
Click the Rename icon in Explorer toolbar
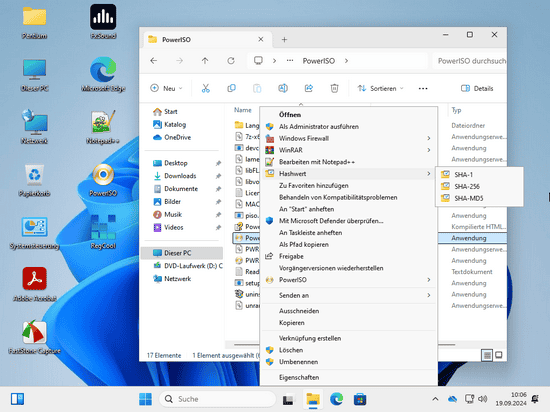[283, 88]
